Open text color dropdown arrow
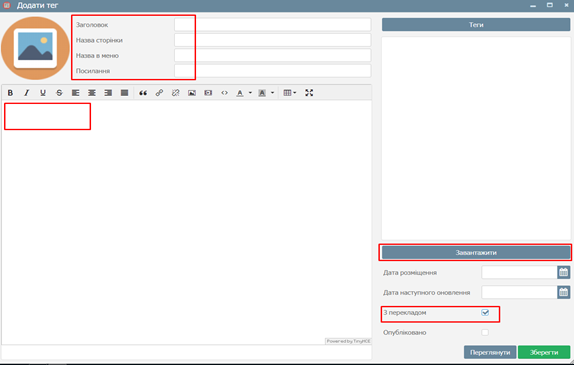This screenshot has height=365, width=574. (250, 93)
